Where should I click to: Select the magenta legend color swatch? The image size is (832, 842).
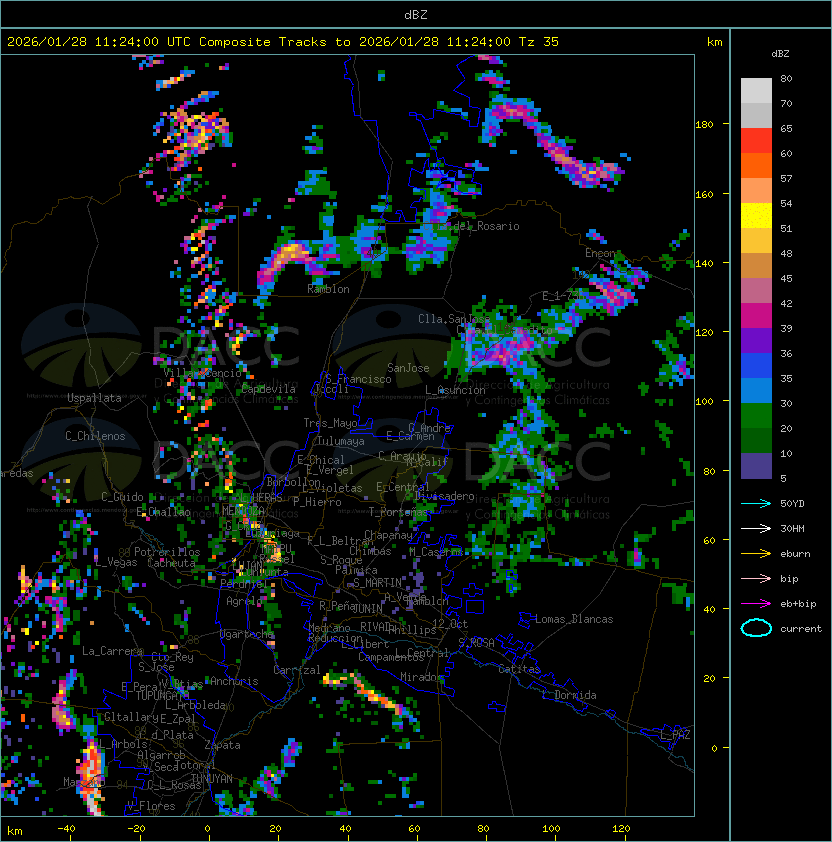tap(756, 316)
